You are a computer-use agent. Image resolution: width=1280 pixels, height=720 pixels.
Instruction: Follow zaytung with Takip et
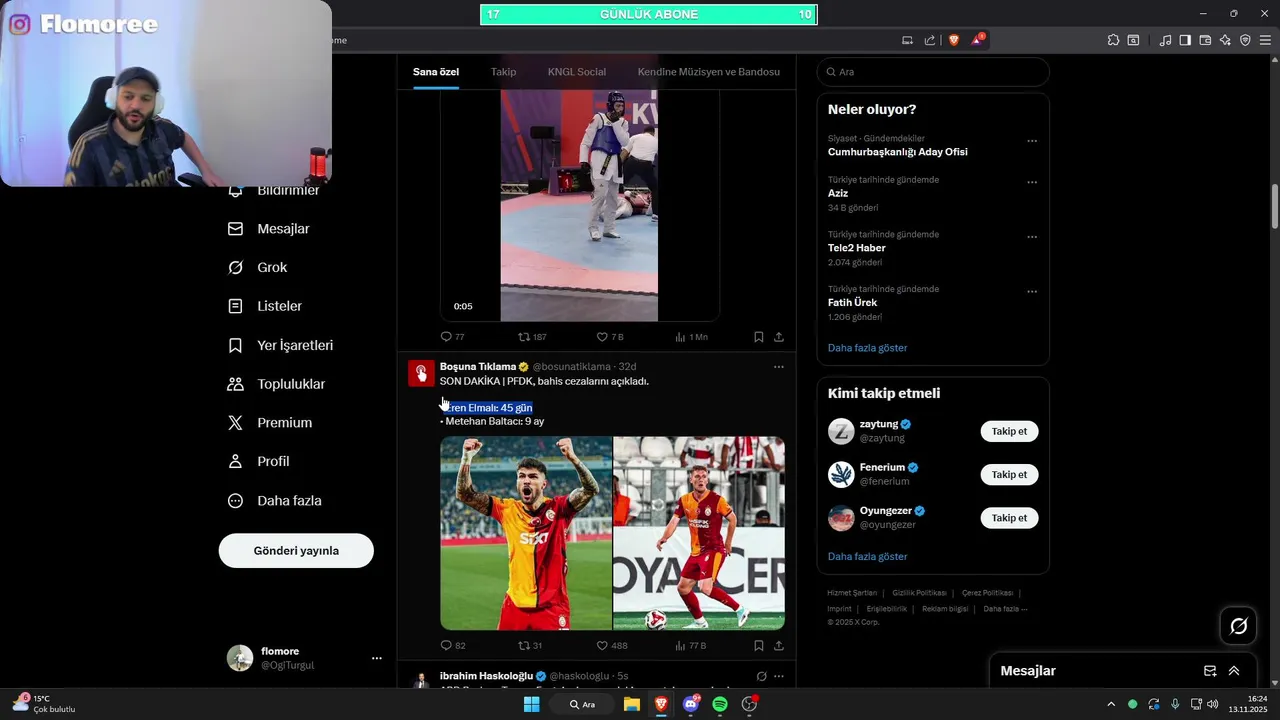1009,431
